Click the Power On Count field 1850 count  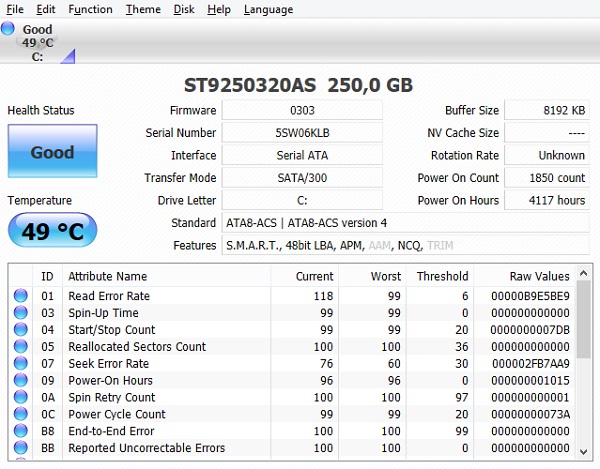547,178
